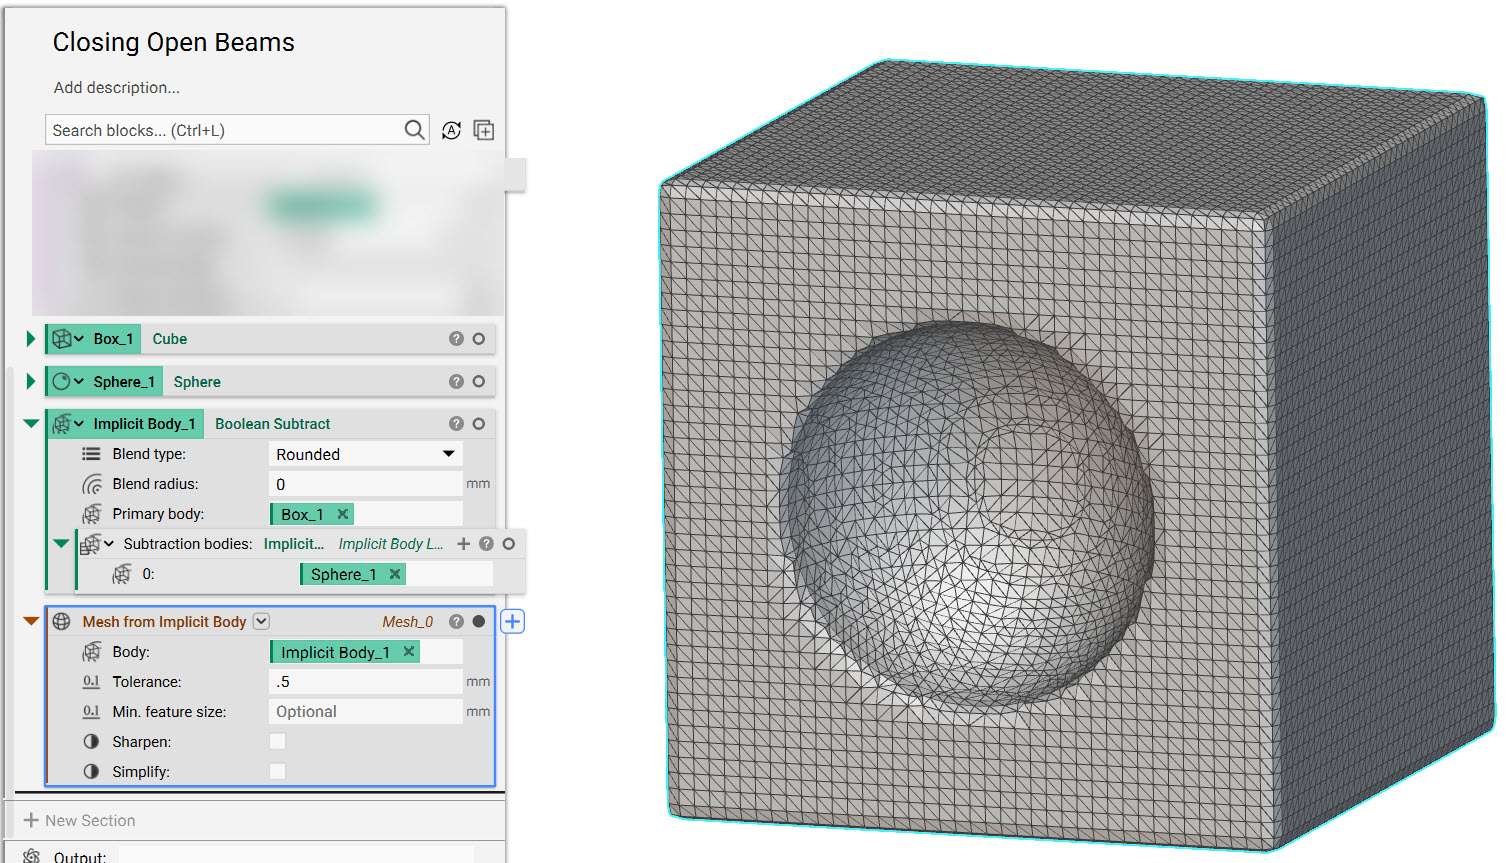
Task: Open Sphere_1 block type chevron
Action: coord(79,382)
